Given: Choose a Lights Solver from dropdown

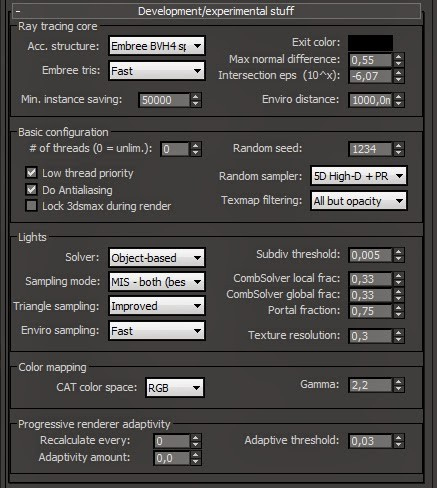Looking at the screenshot, I should pyautogui.click(x=157, y=258).
